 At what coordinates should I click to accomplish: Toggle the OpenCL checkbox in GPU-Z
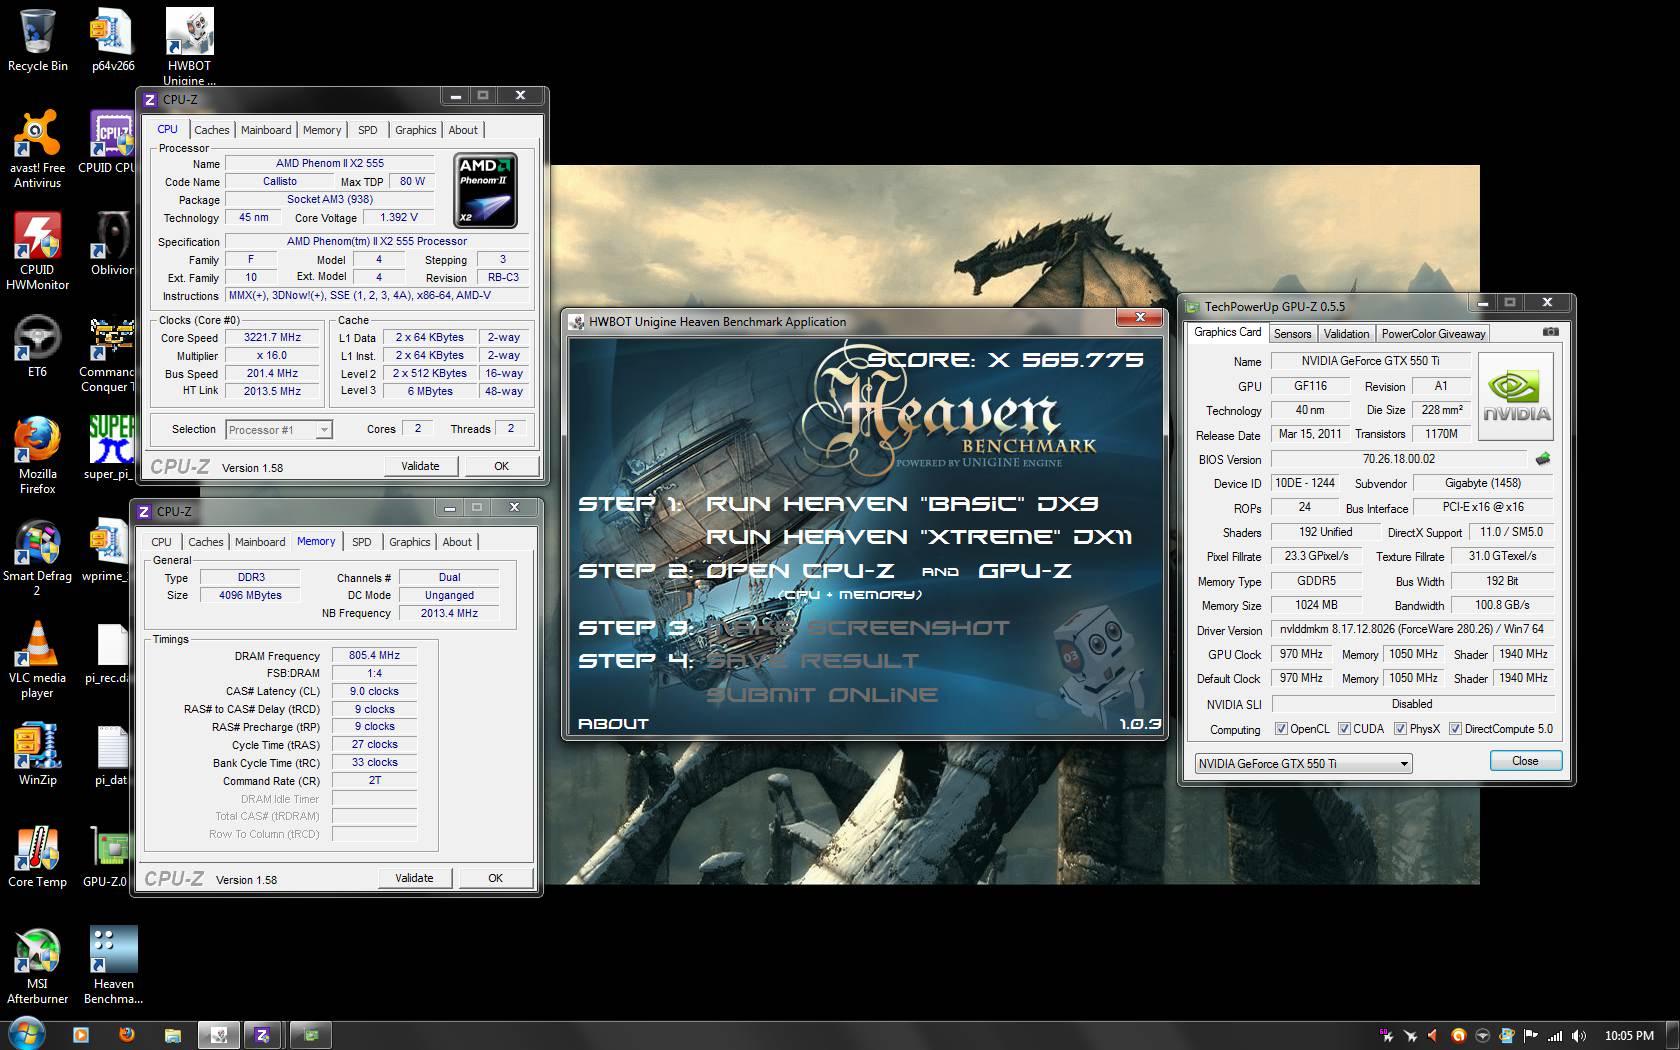point(1281,729)
